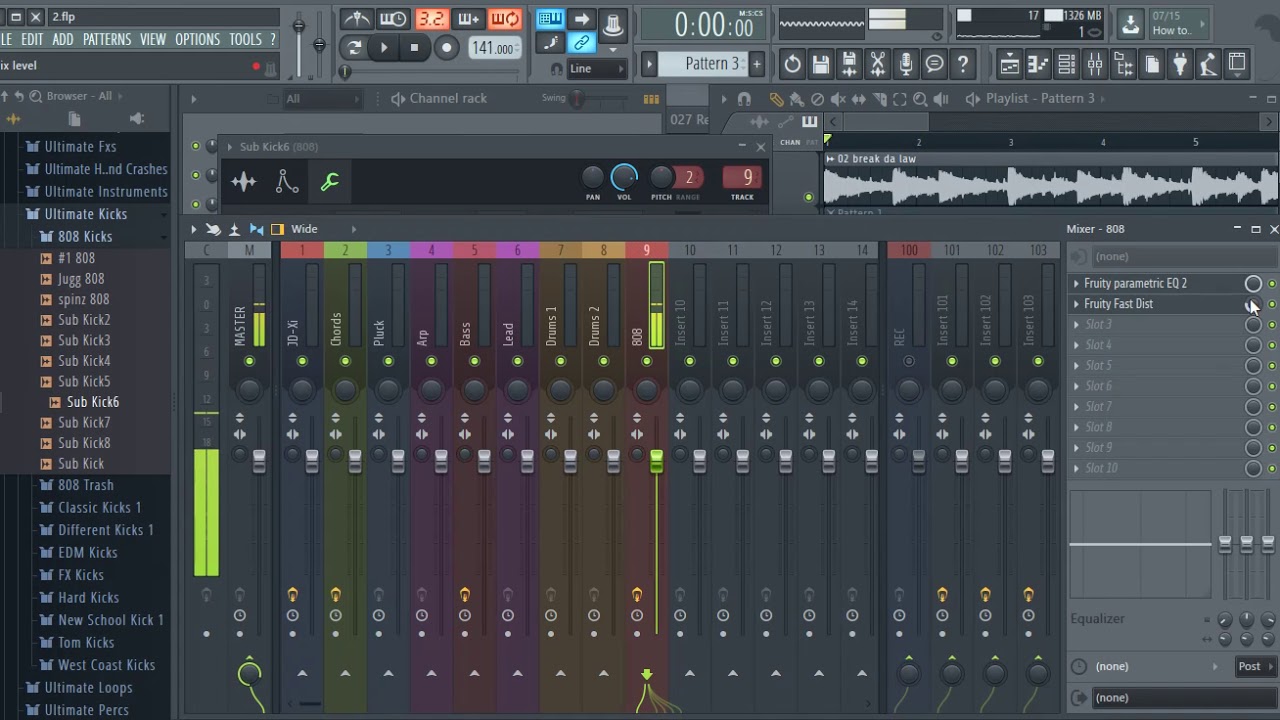The width and height of the screenshot is (1280, 720).
Task: Select the pencil draw tool in playlist
Action: [776, 99]
